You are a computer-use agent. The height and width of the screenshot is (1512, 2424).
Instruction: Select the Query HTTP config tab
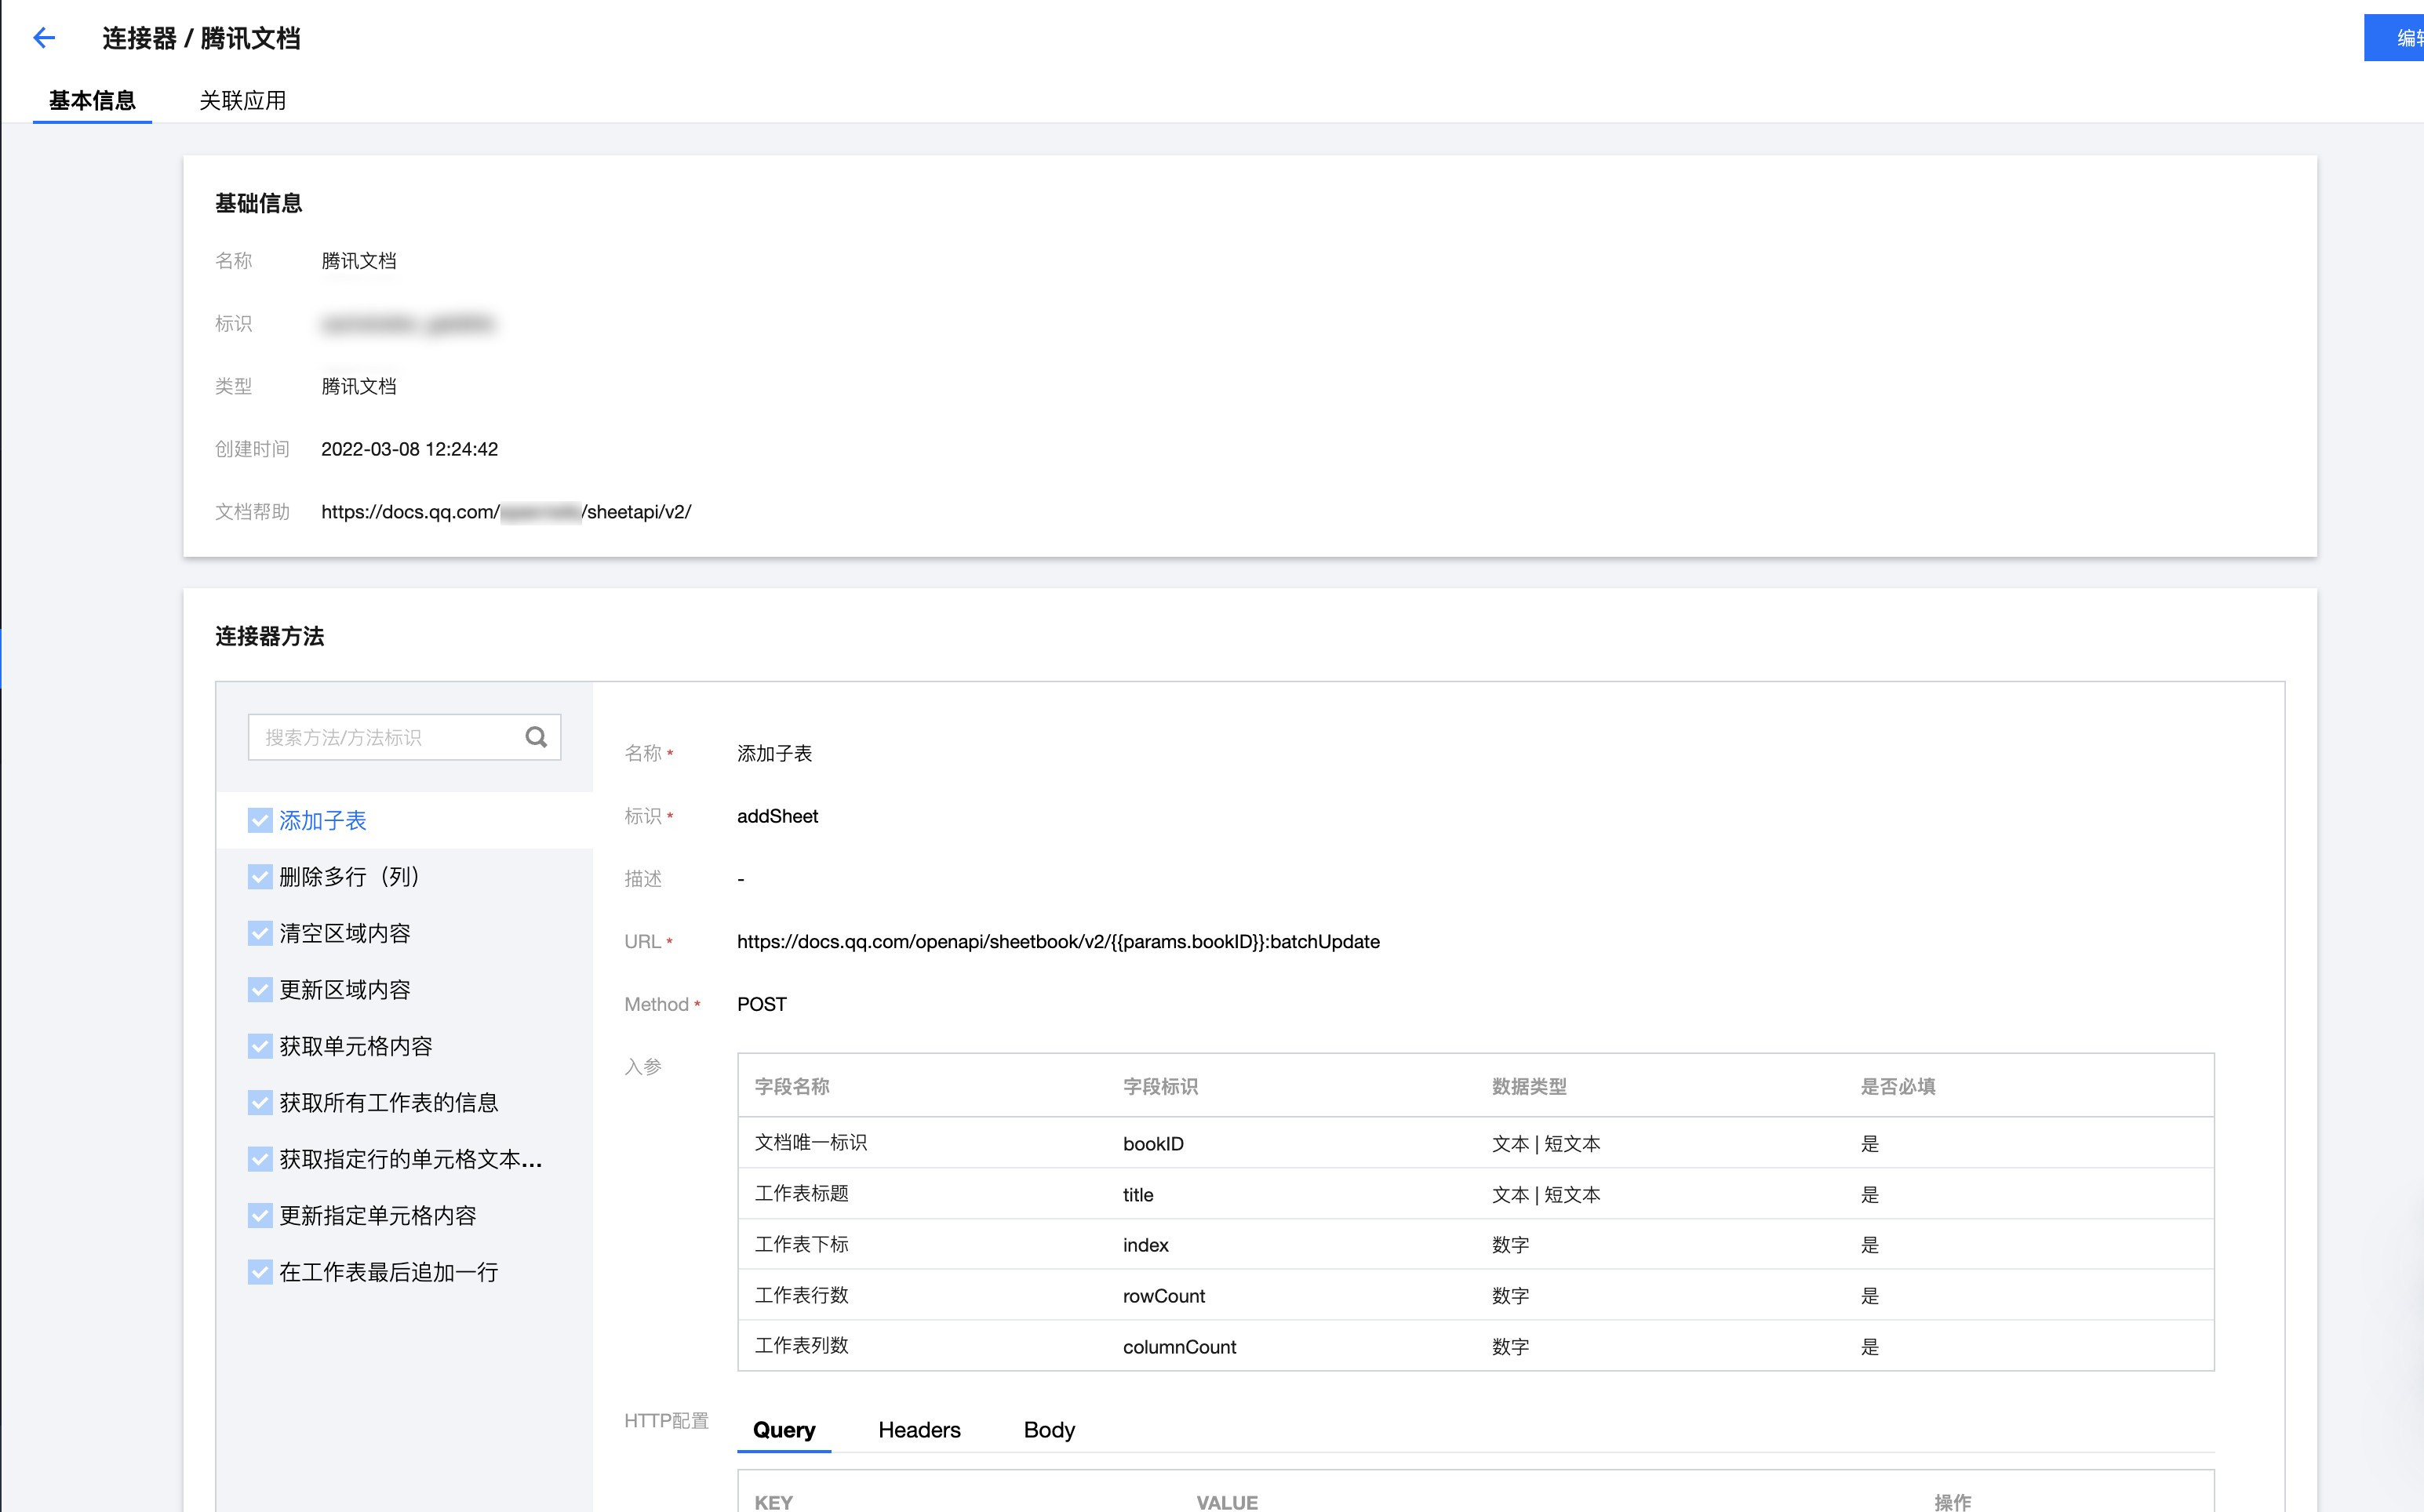784,1430
